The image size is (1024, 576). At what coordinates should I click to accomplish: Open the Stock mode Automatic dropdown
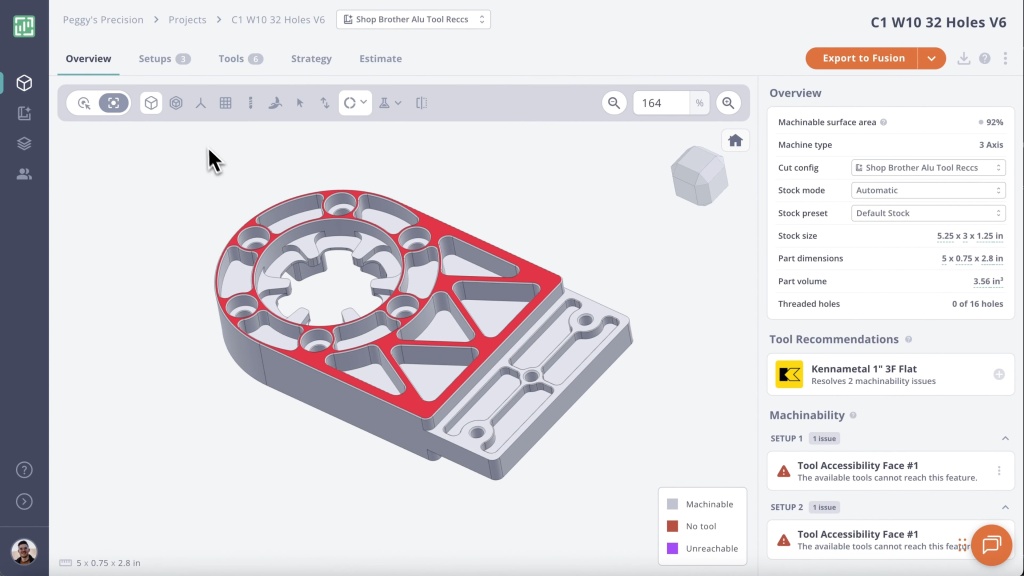(928, 190)
